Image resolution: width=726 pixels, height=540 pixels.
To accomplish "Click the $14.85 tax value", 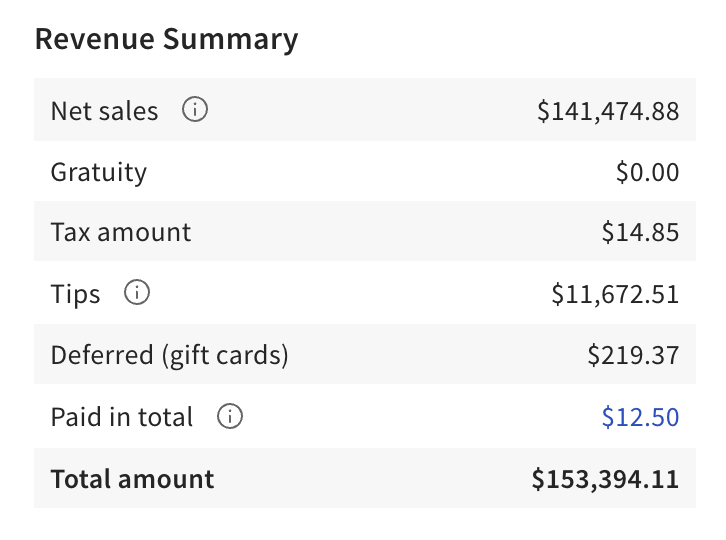I will 640,233.
